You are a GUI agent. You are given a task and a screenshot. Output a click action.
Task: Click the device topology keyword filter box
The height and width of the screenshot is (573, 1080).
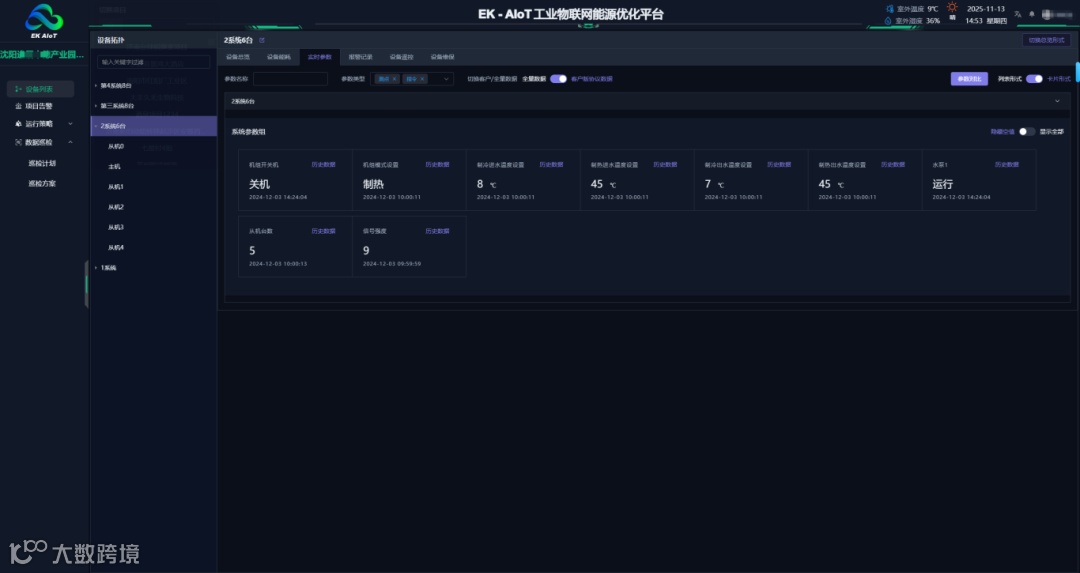(x=154, y=63)
